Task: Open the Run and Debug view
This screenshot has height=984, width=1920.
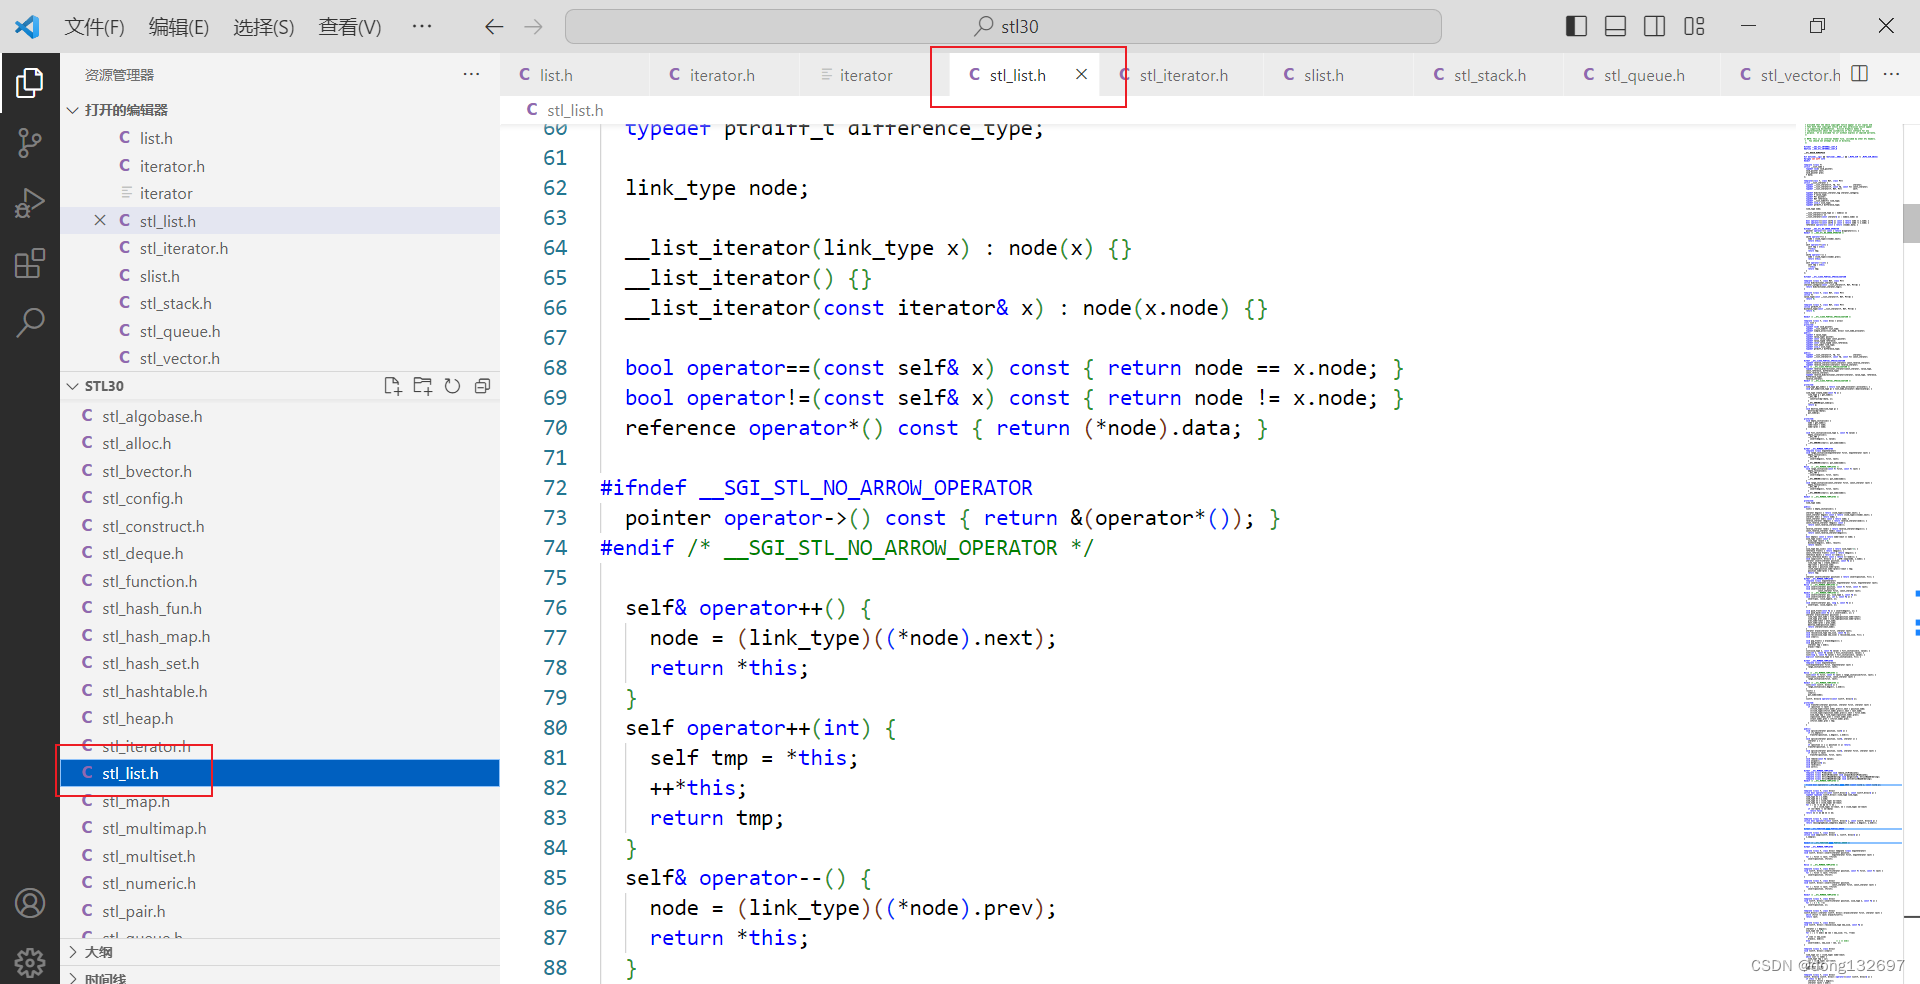Action: coord(30,203)
